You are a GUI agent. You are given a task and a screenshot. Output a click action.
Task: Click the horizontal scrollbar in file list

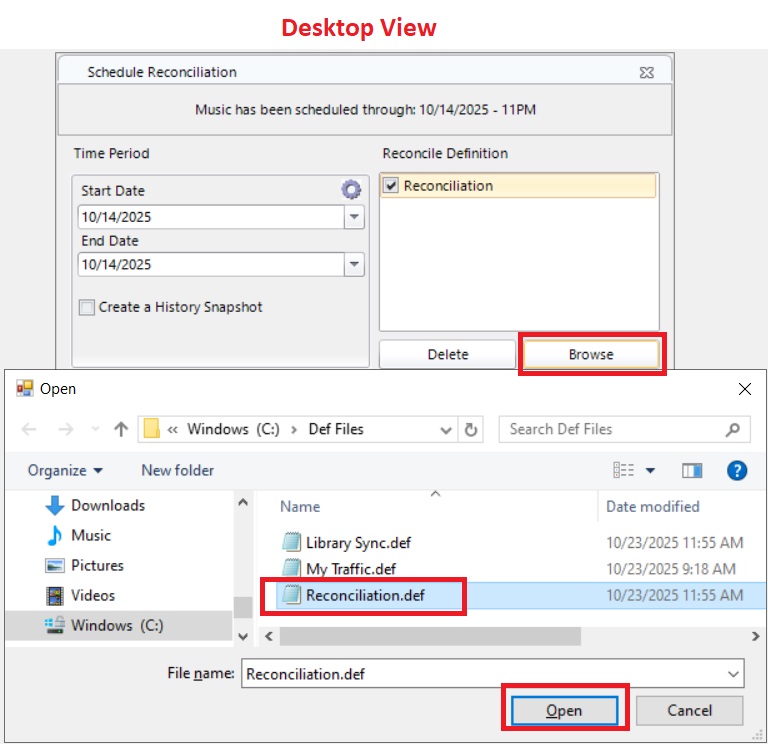click(x=430, y=636)
